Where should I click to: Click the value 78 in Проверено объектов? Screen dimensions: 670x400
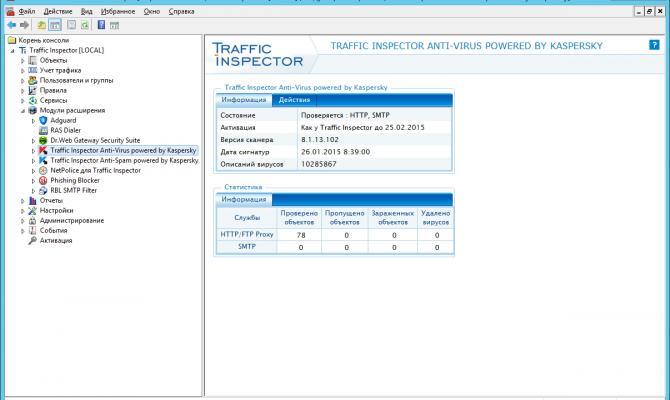301,235
